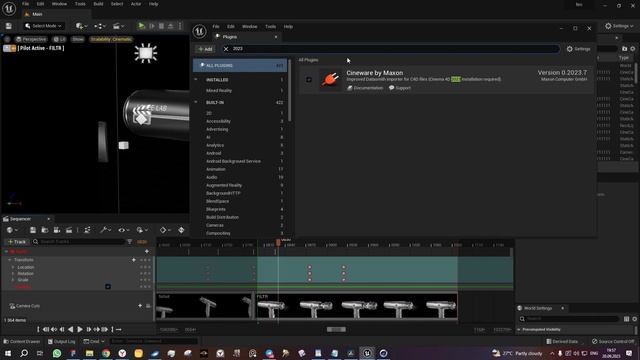Click the red Sequencer playhead marker

(x=278, y=242)
